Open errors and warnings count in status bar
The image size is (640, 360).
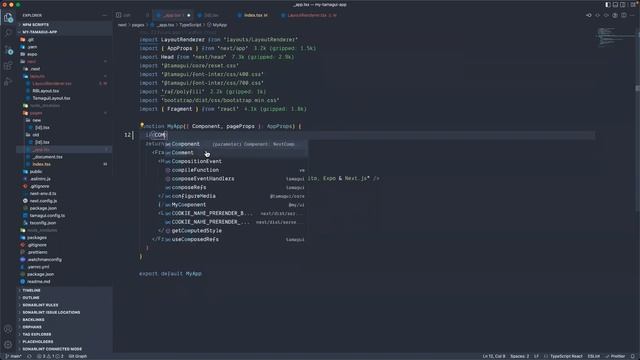tap(51, 356)
